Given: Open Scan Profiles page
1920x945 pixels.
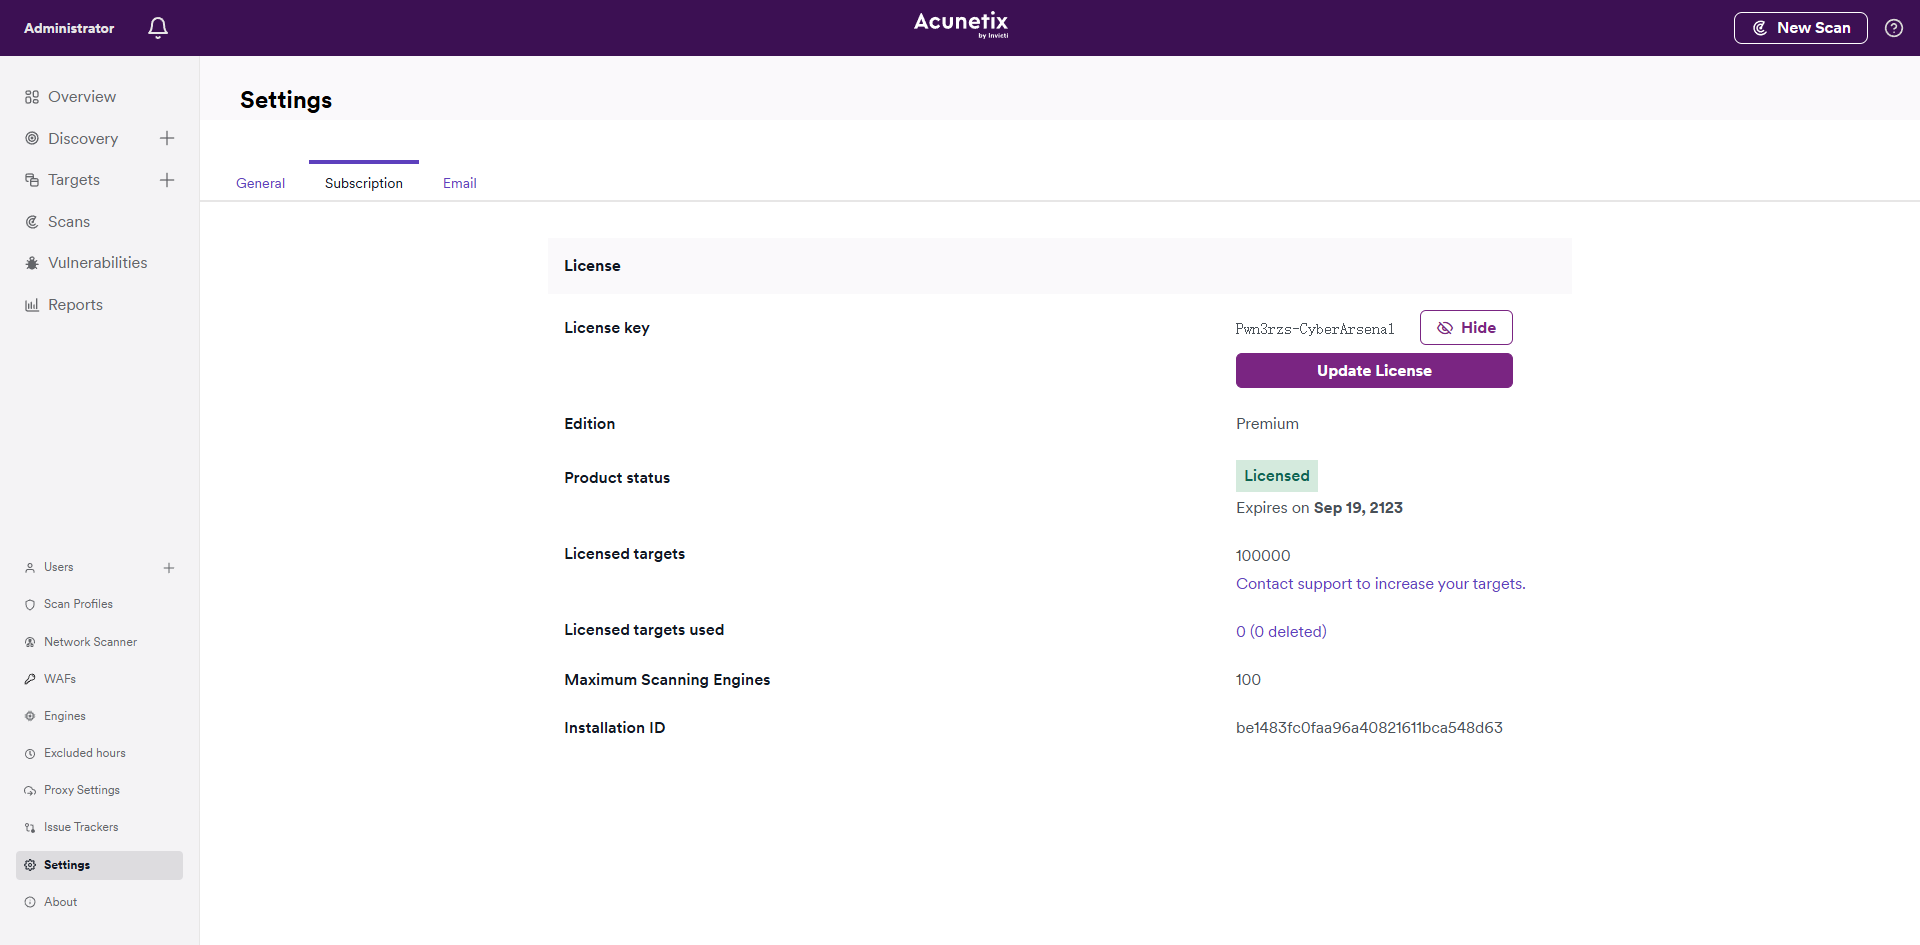Looking at the screenshot, I should (x=78, y=604).
